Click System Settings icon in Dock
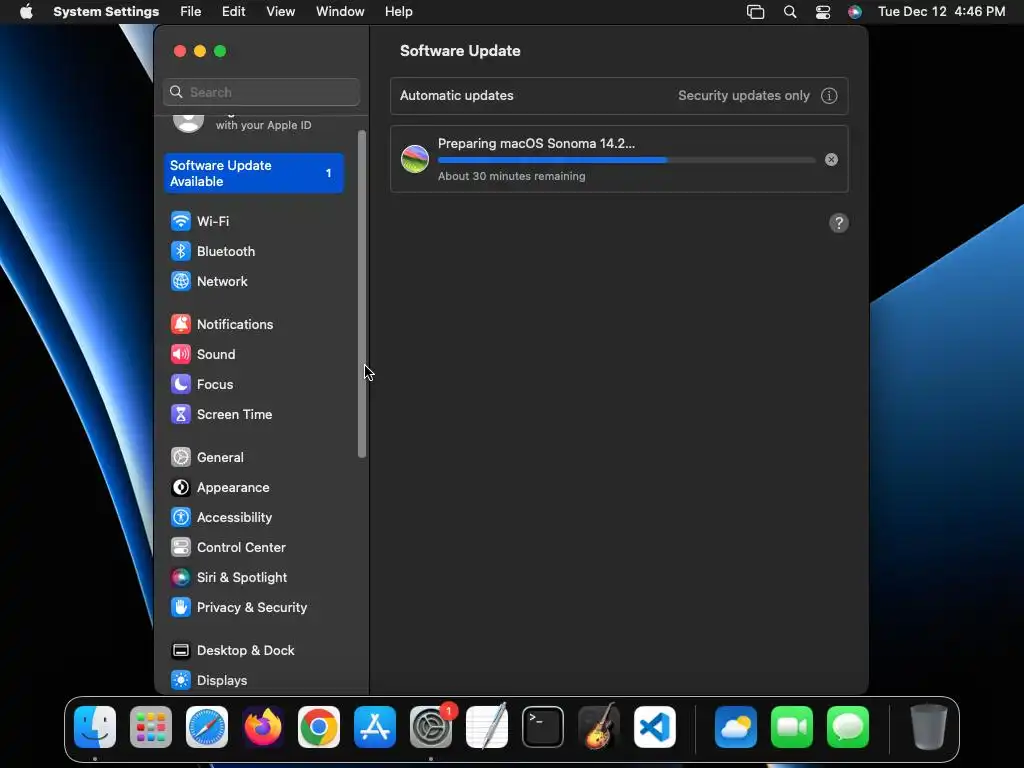 (x=431, y=727)
